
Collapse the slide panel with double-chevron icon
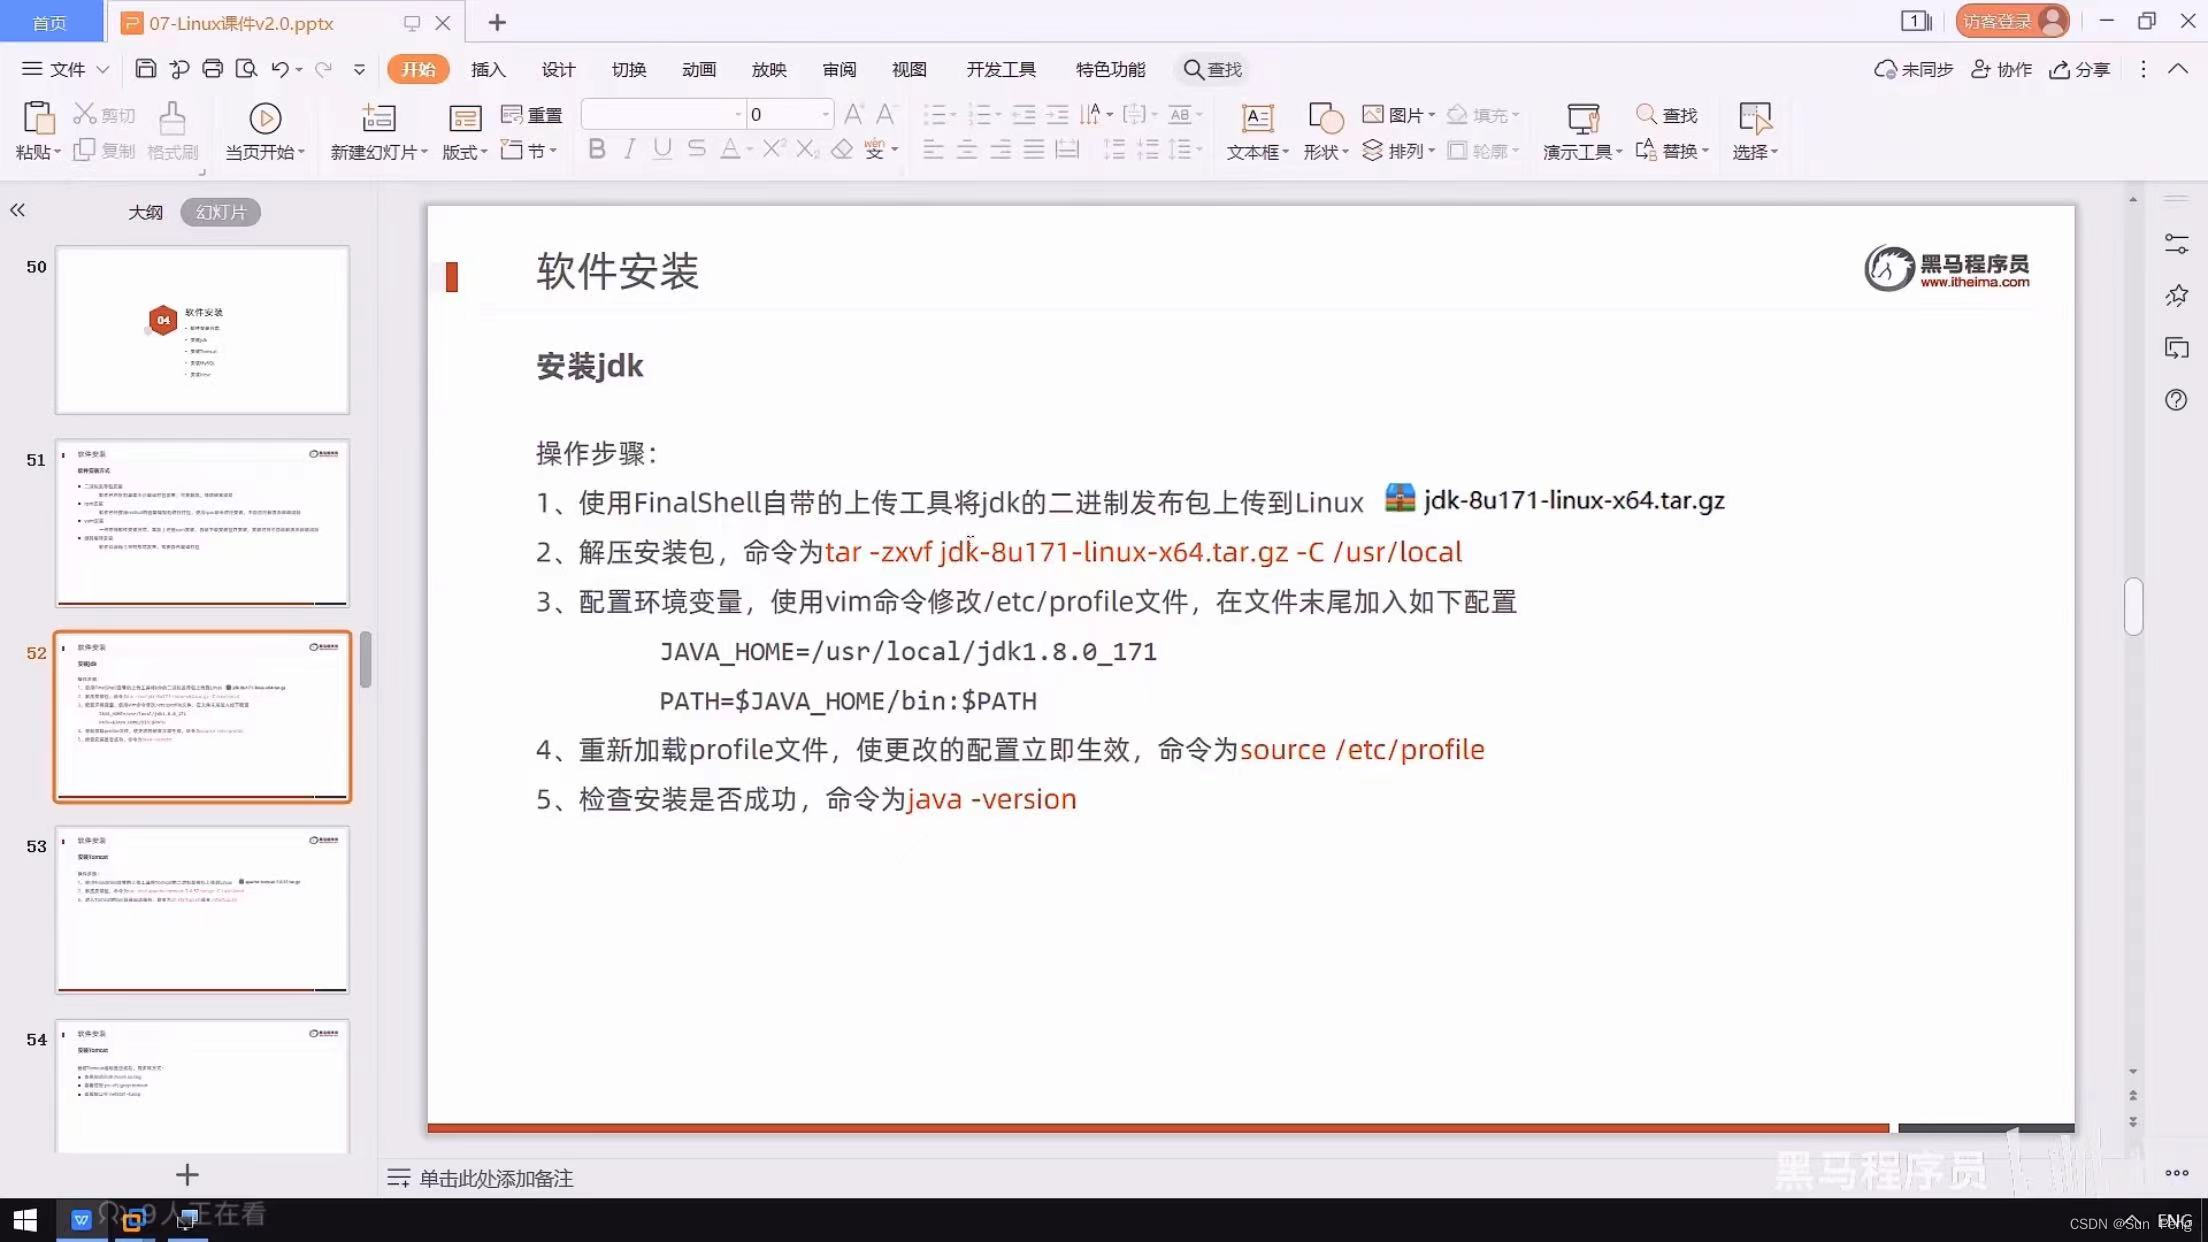tap(17, 210)
